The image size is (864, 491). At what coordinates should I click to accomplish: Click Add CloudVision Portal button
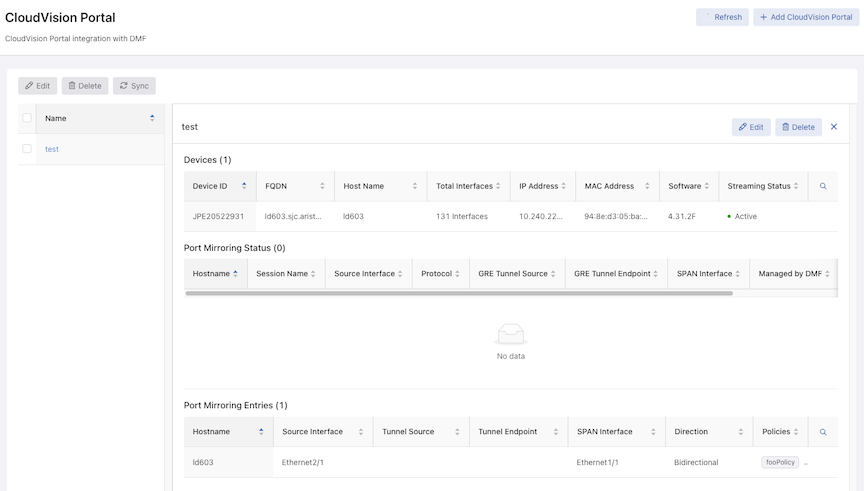click(x=806, y=17)
